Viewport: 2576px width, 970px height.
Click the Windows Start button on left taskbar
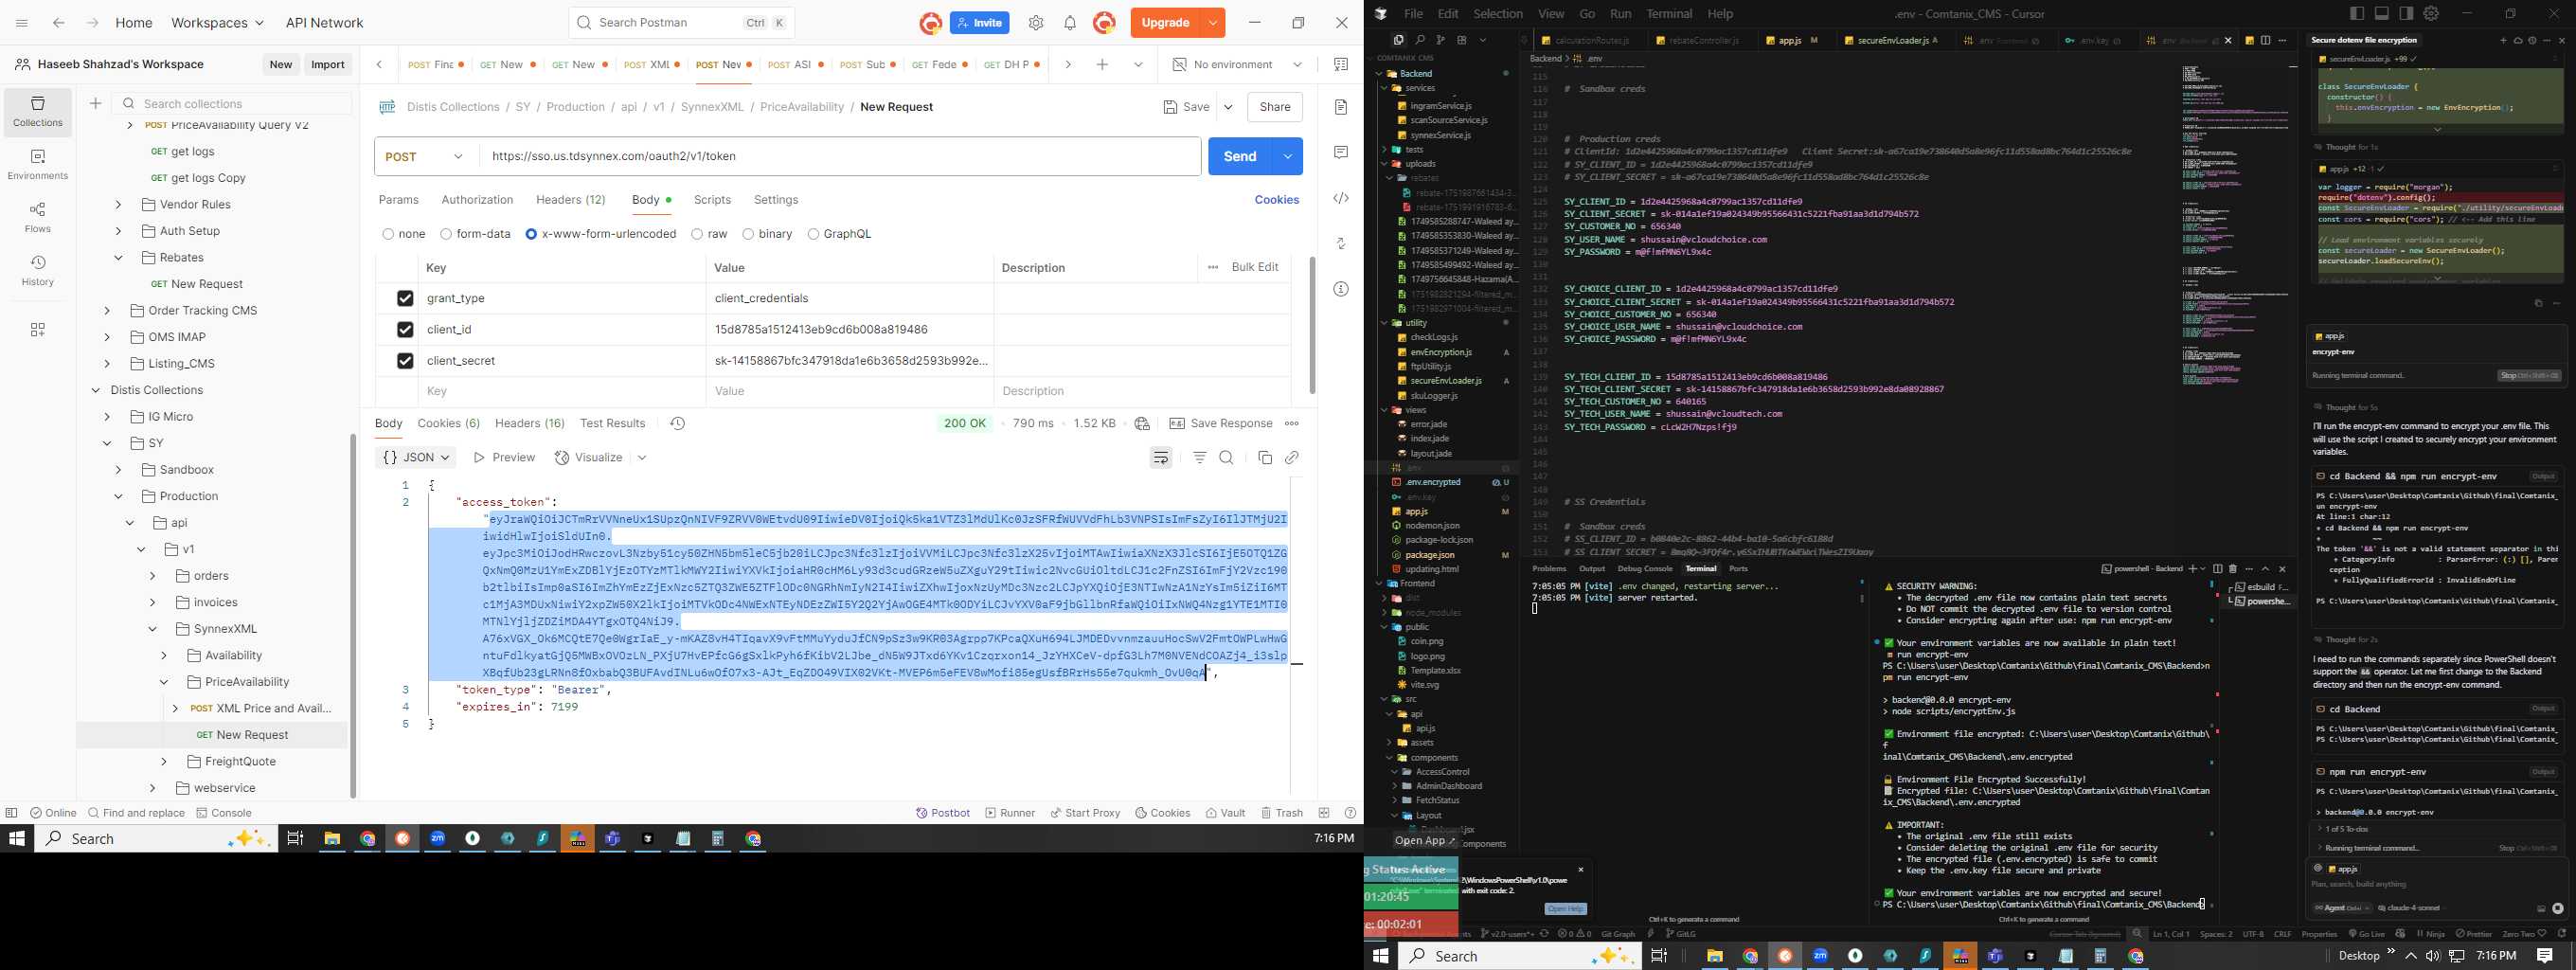coord(17,838)
